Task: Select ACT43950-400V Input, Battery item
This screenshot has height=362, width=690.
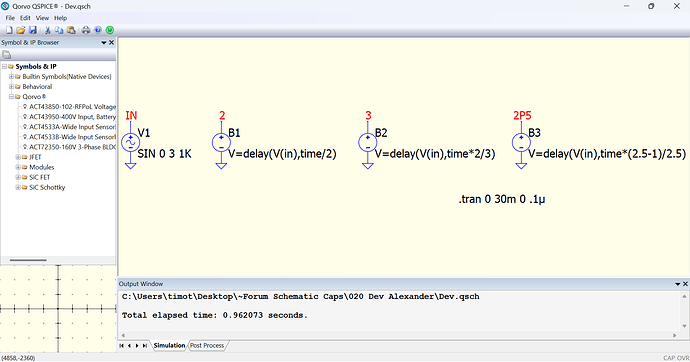Action: (x=73, y=117)
